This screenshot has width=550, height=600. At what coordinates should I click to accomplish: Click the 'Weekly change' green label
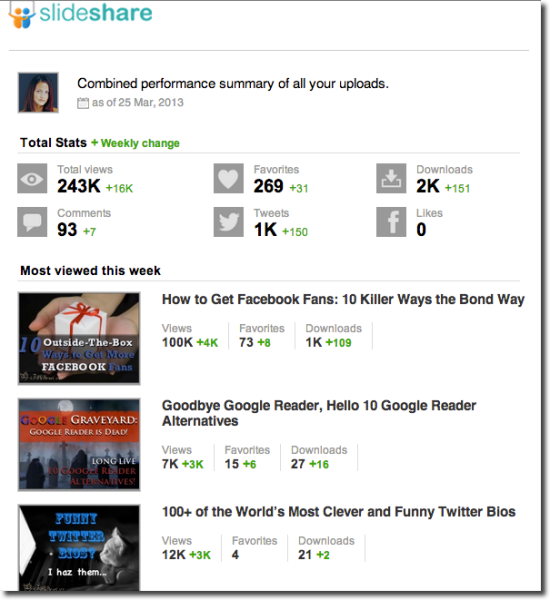tap(140, 143)
